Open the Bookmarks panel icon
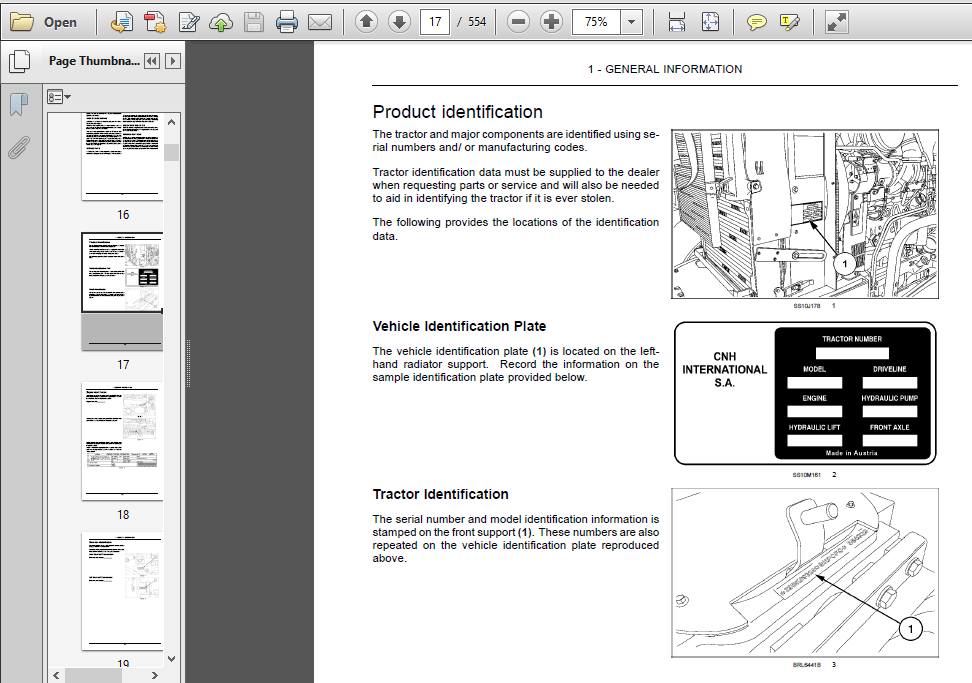The image size is (972, 683). [x=19, y=104]
